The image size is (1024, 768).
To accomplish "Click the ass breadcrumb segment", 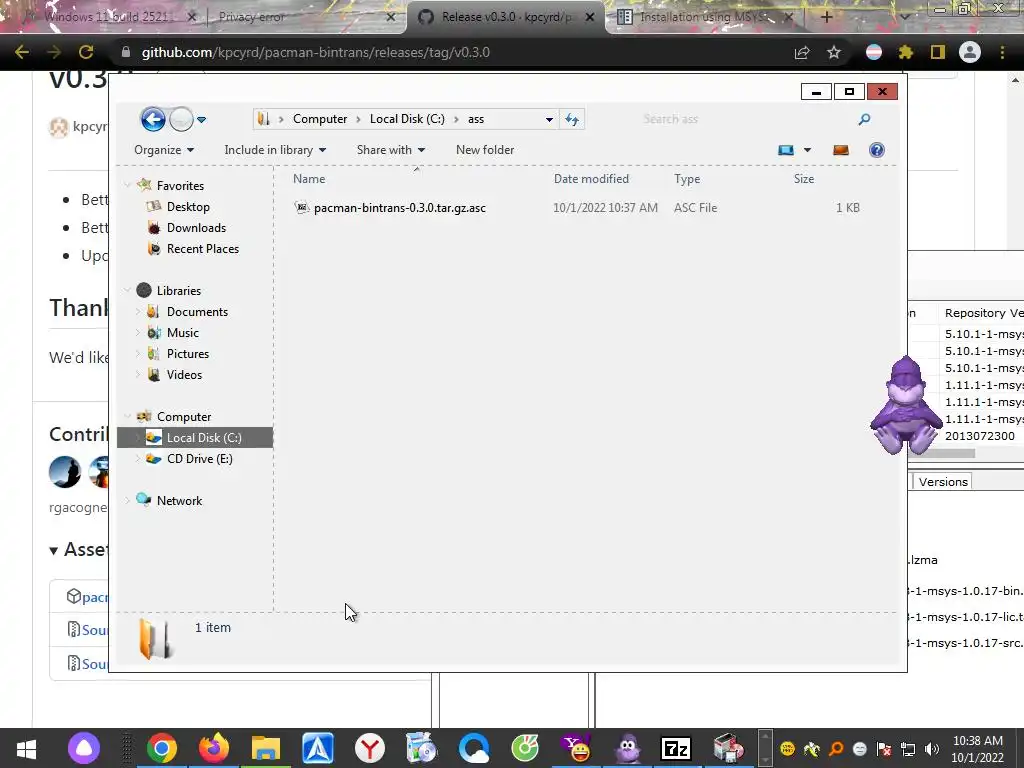I will [476, 119].
